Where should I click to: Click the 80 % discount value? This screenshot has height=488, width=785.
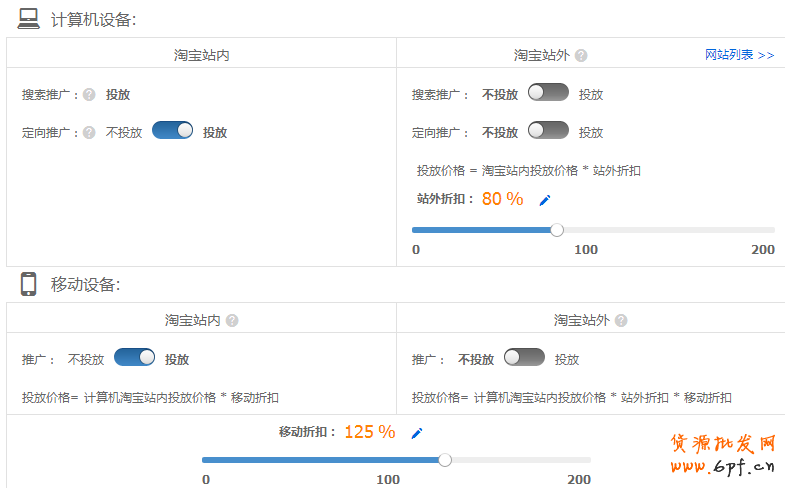(502, 199)
